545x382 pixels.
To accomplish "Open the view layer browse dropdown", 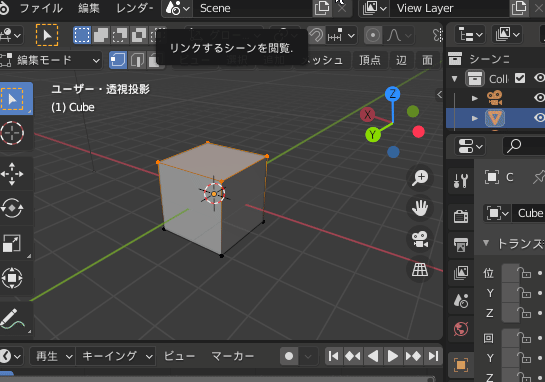I will coord(374,8).
